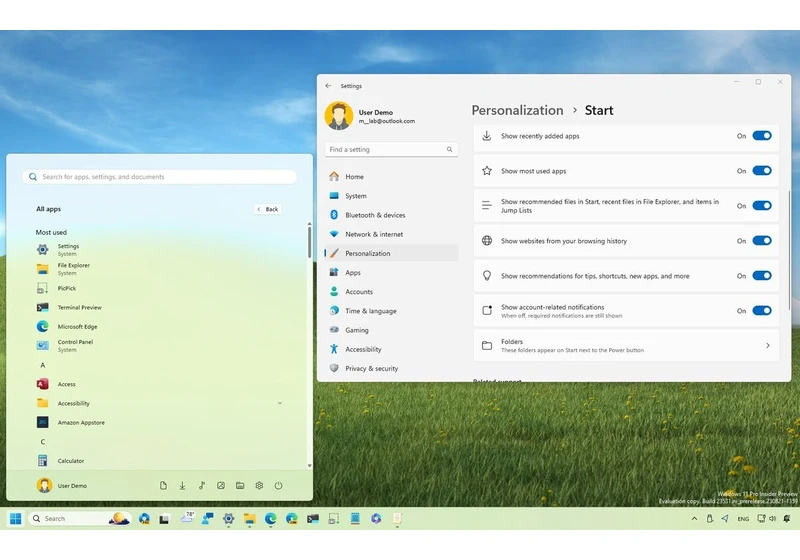Open User Demo account in Settings
The height and width of the screenshot is (560, 800).
tap(370, 116)
